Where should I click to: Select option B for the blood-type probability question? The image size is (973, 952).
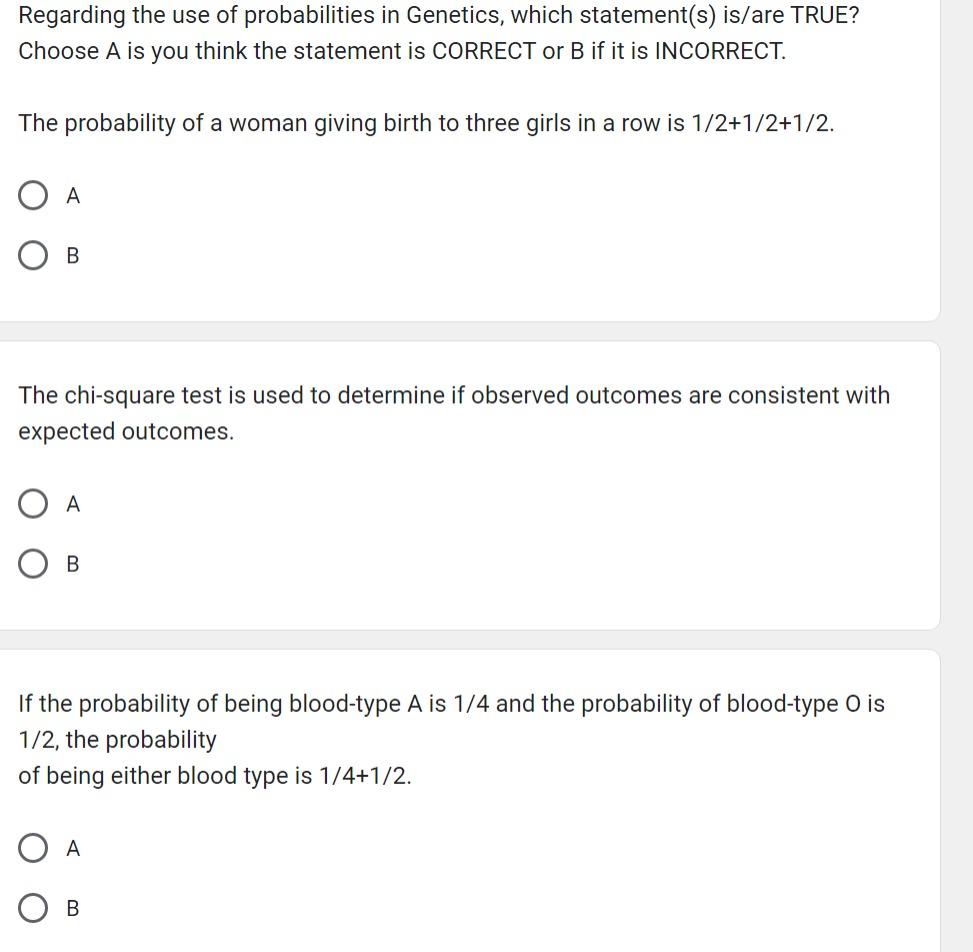[33, 907]
